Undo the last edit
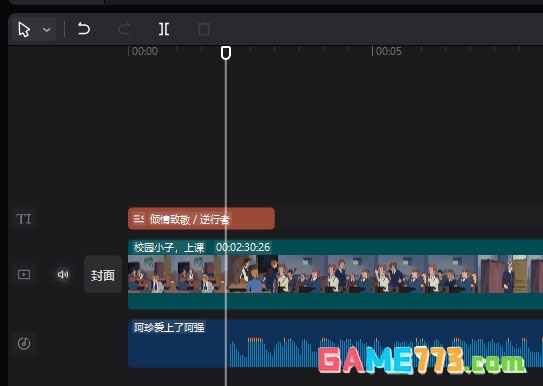This screenshot has width=543, height=386. (x=83, y=29)
